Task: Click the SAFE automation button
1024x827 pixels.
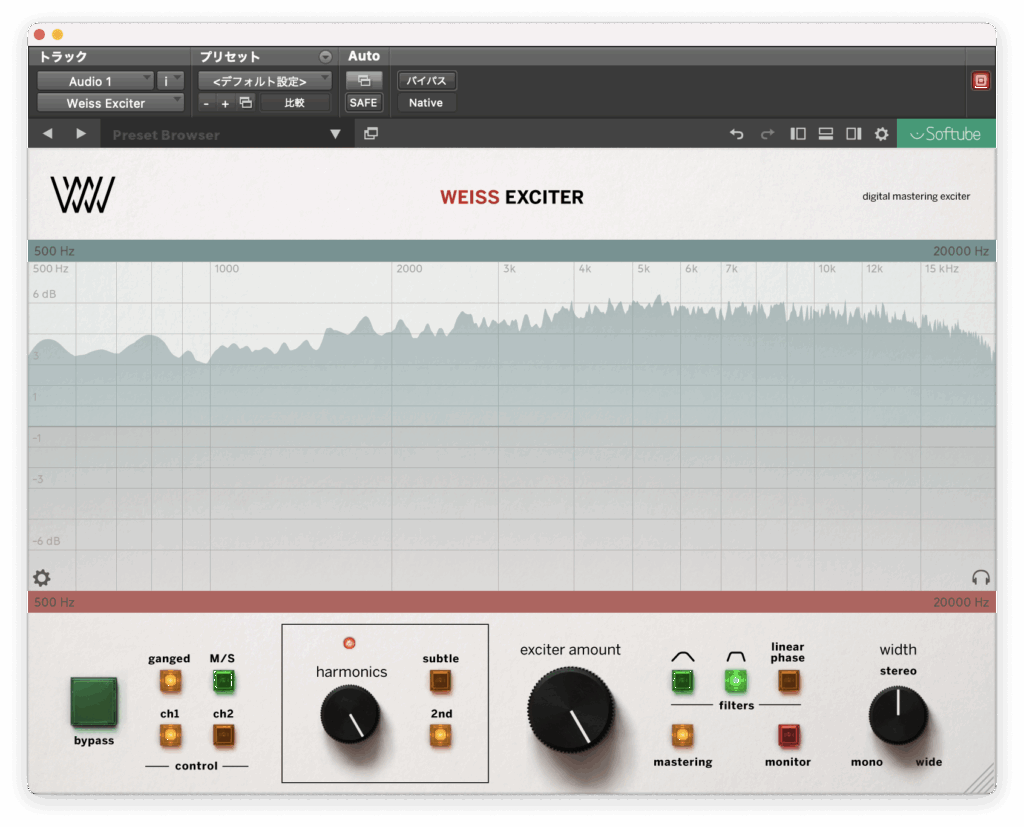Action: (x=364, y=103)
